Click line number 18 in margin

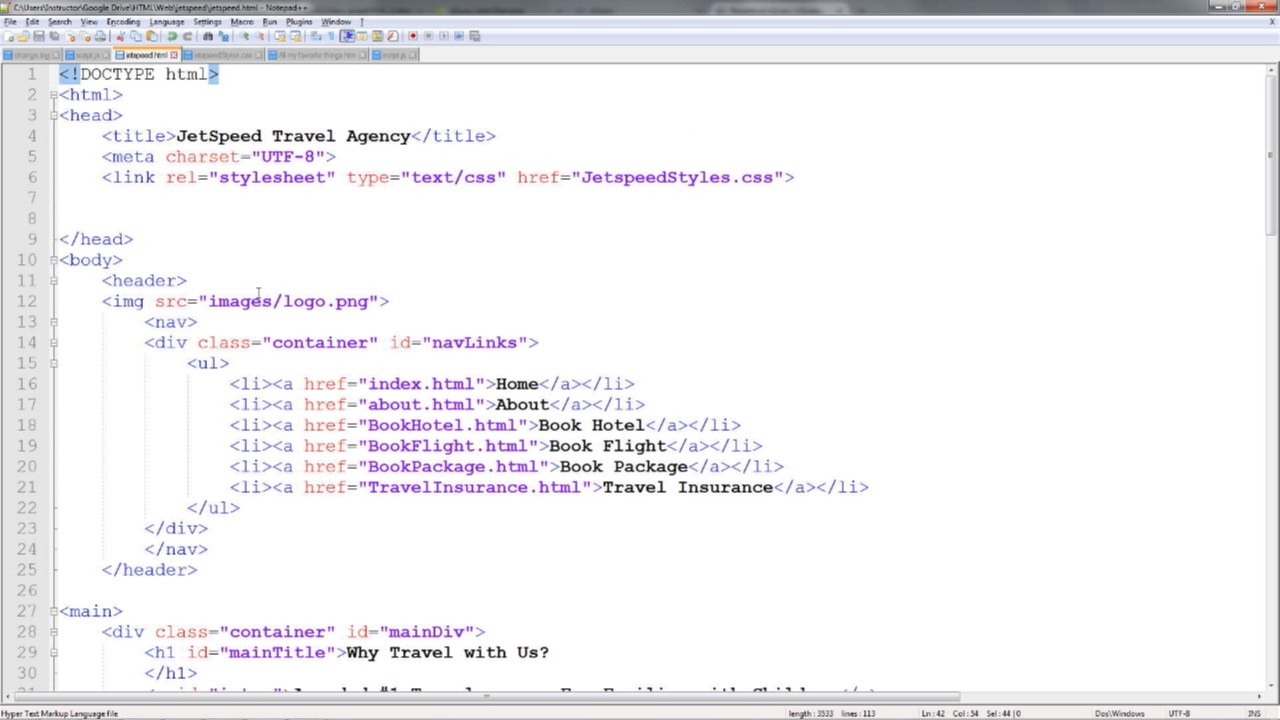pos(27,425)
